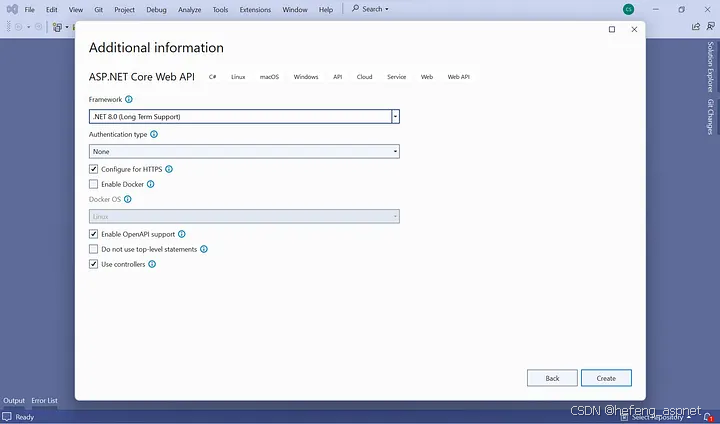Screen dimensions: 720x424
Task: Show the Enable OpenAPI support info icon
Action: click(x=182, y=234)
